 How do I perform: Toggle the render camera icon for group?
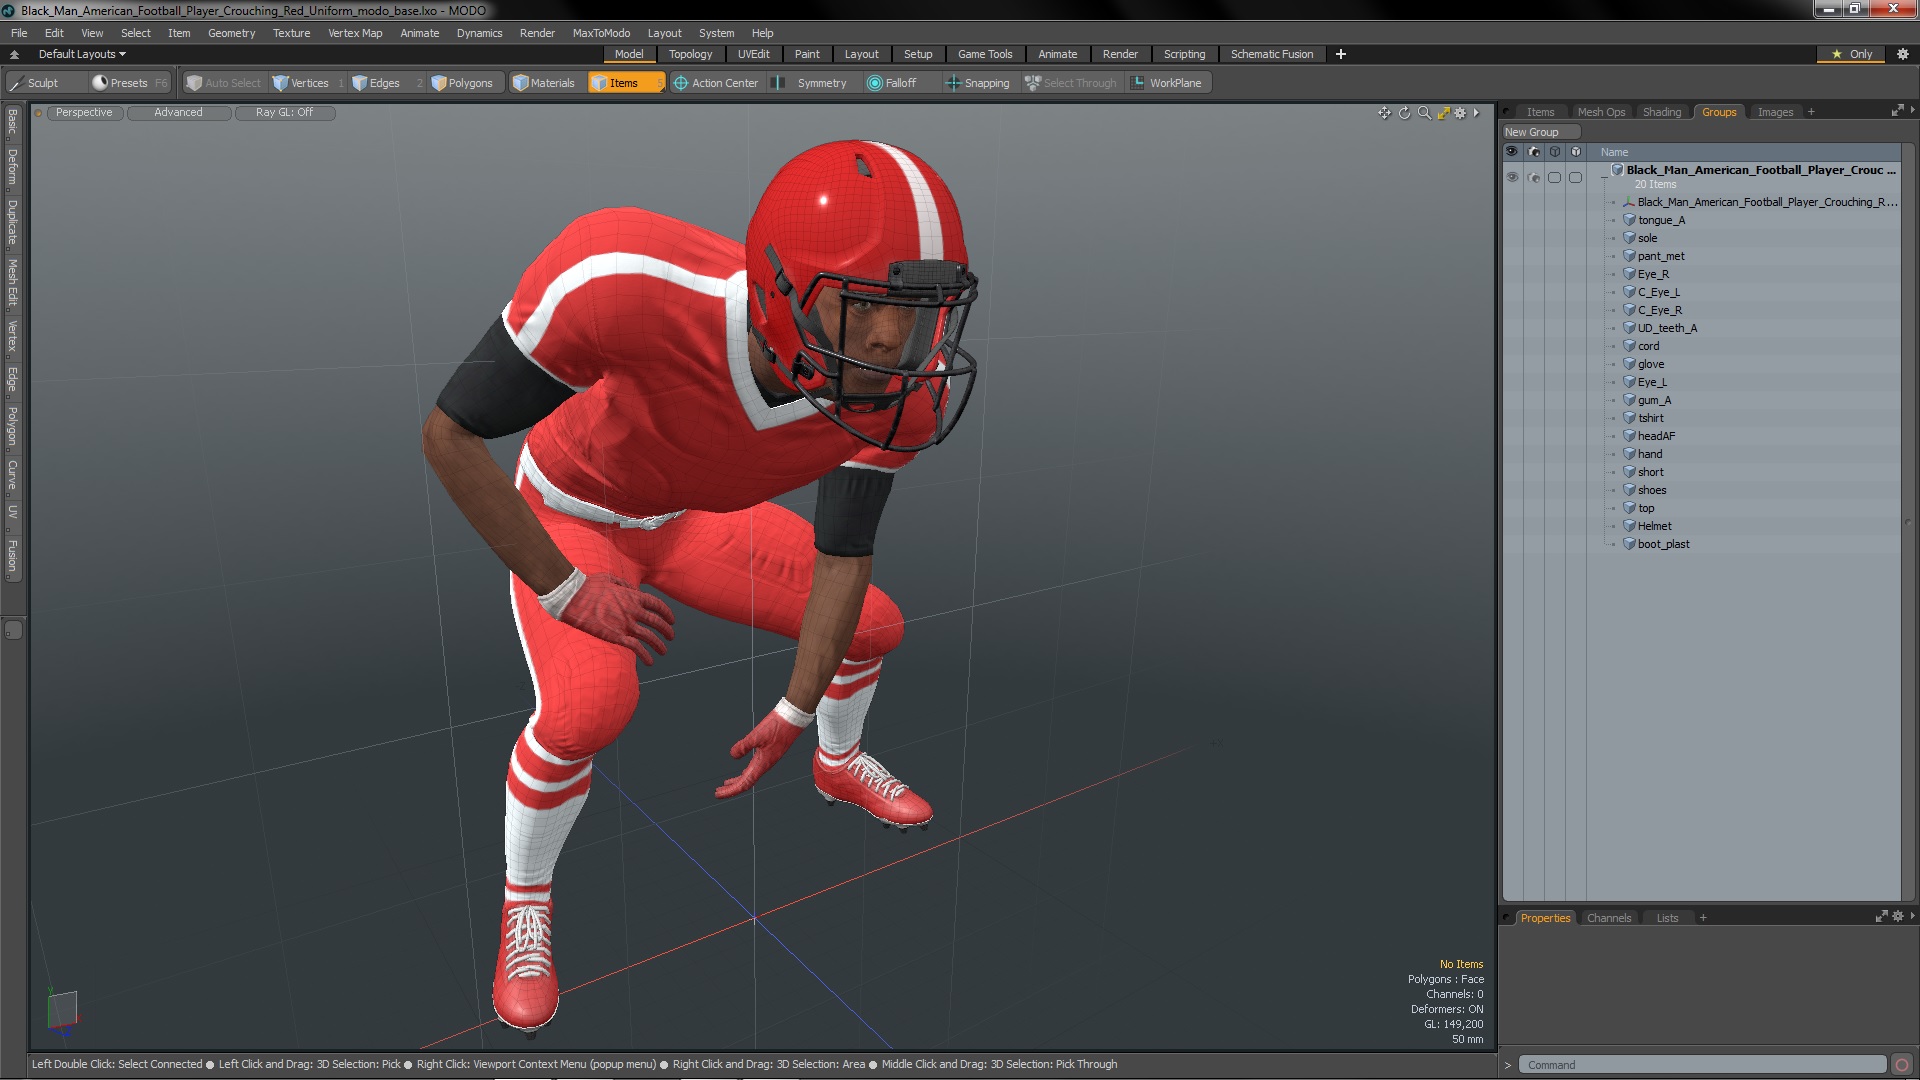[1533, 177]
